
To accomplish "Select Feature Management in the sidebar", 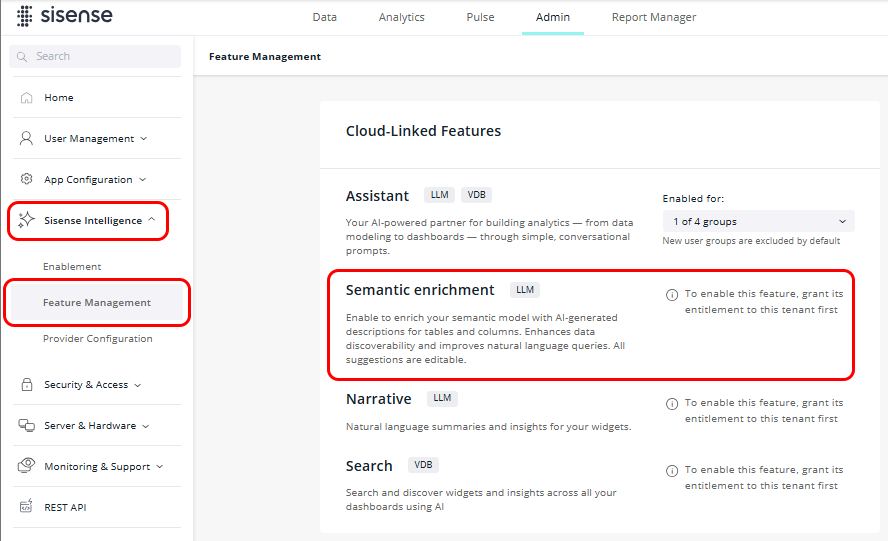I will pos(97,303).
